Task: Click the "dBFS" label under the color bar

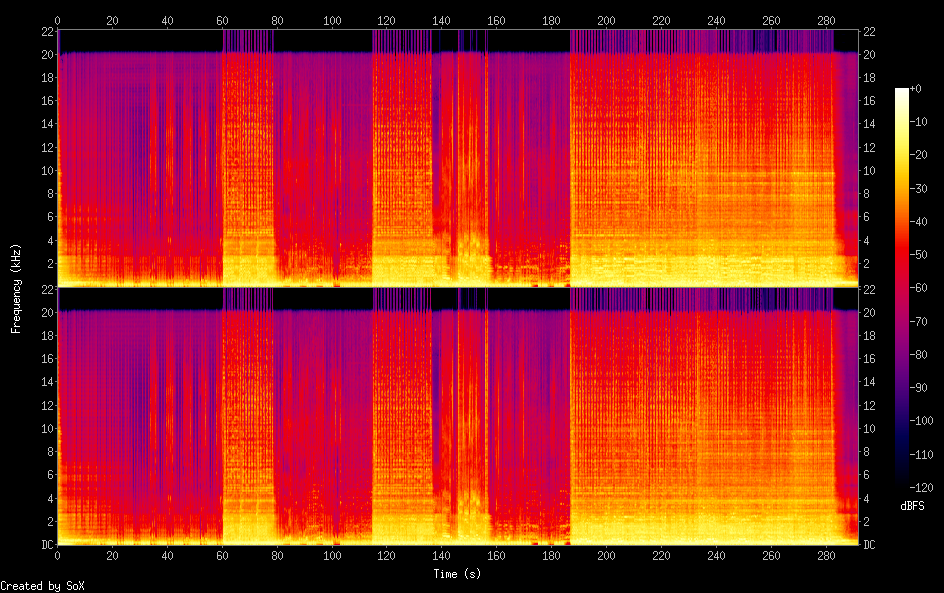Action: 911,506
